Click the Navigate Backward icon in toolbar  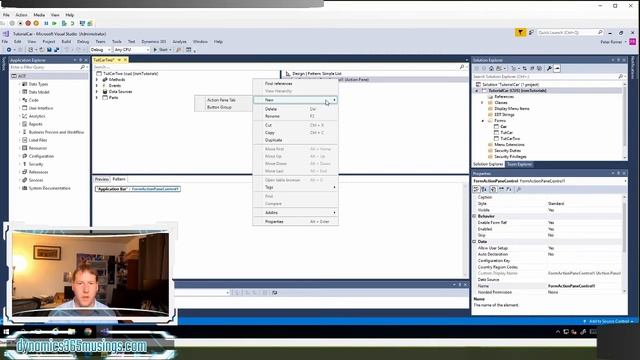coord(9,50)
